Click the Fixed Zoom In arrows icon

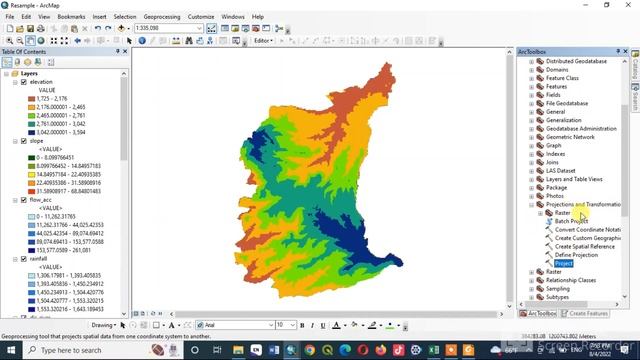53,41
